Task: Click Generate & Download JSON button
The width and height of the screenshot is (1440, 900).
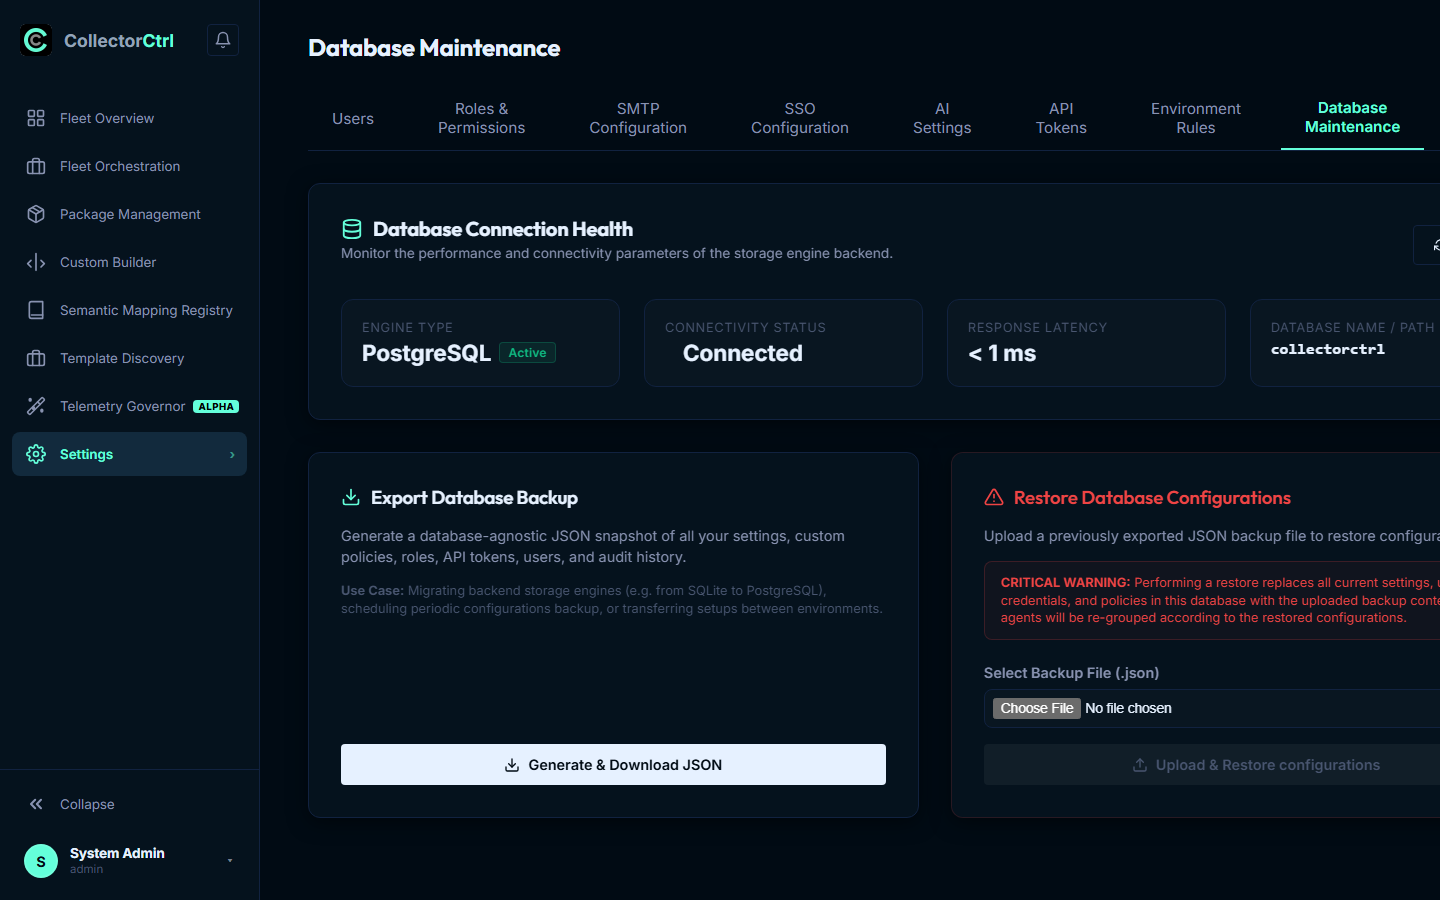Action: tap(613, 765)
